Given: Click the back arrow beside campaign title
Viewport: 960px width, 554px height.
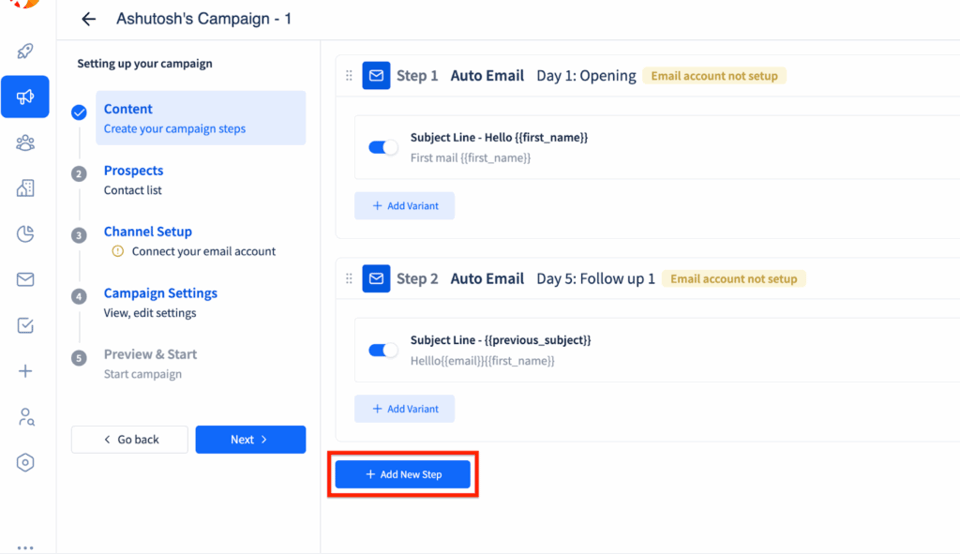Looking at the screenshot, I should [x=89, y=19].
